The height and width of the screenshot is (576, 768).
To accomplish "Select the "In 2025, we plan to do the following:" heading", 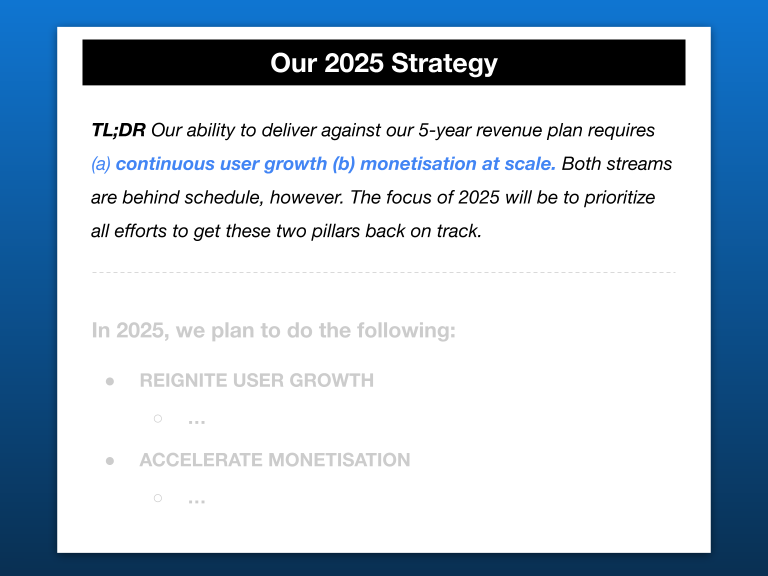I will coord(273,331).
